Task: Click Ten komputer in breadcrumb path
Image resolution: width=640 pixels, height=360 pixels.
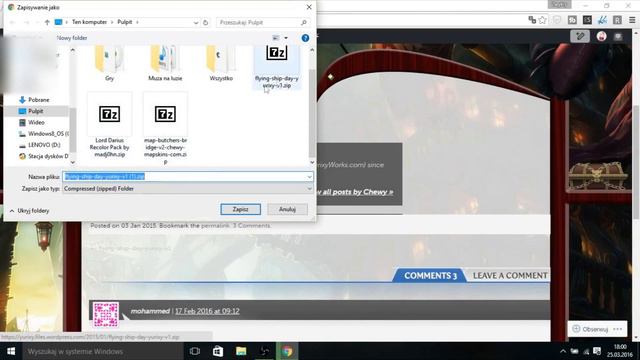Action: [x=89, y=22]
